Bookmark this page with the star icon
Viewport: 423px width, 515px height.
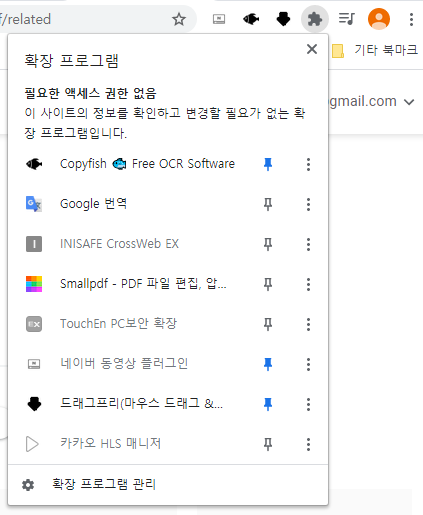click(x=179, y=19)
